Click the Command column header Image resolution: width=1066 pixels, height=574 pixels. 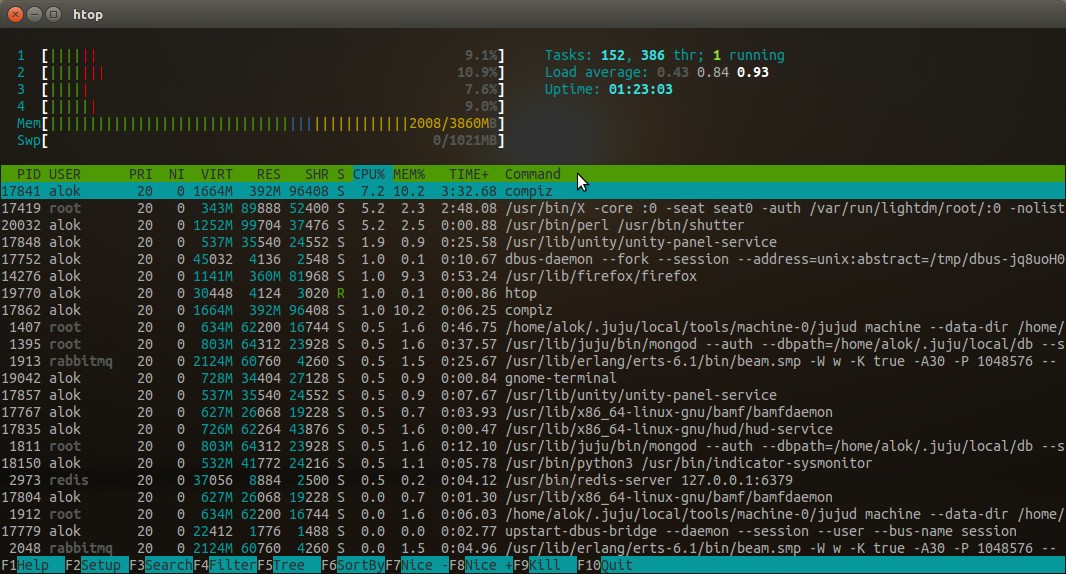point(533,174)
